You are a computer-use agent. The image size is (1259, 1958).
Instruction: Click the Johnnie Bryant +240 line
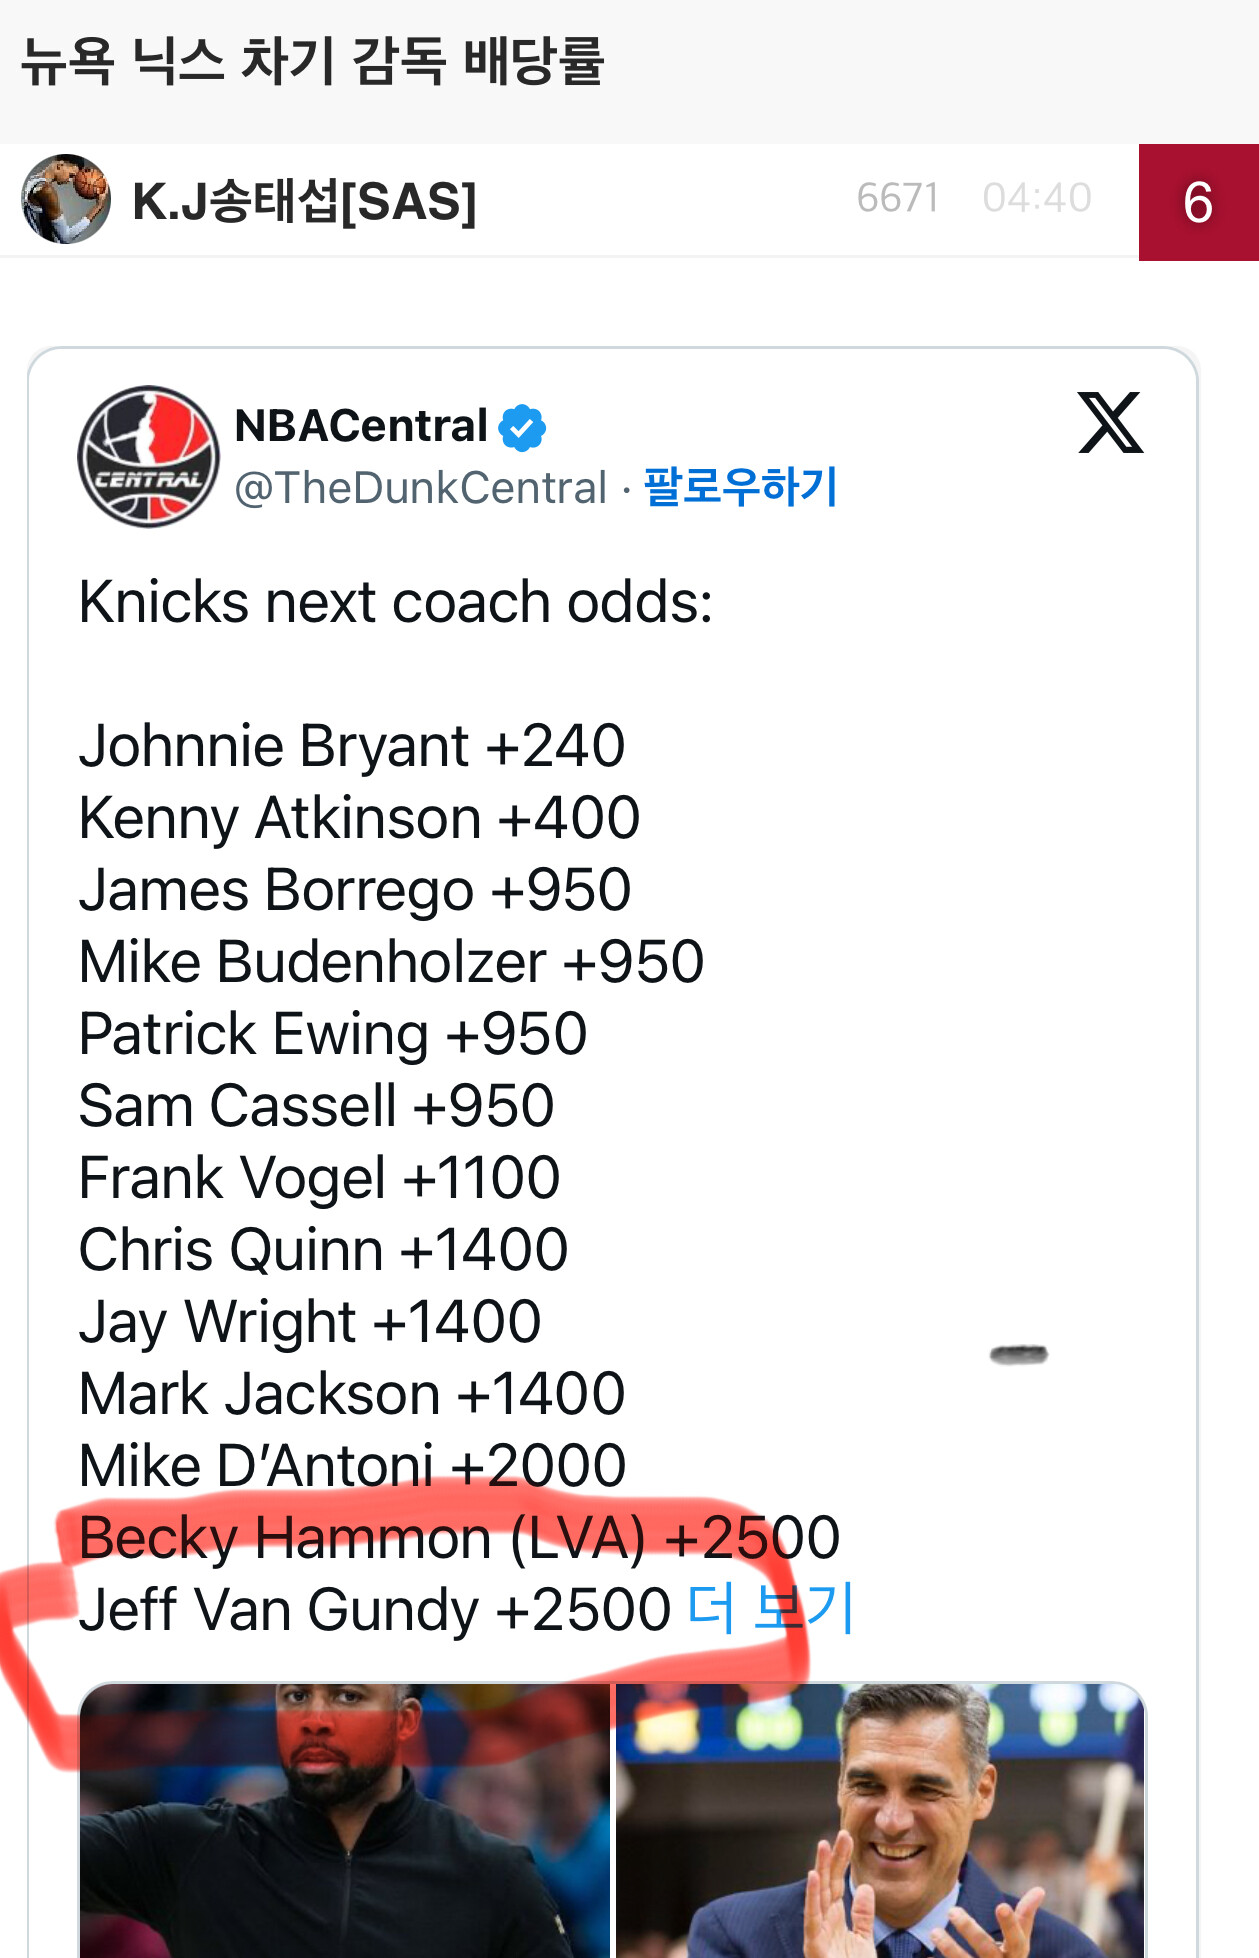352,746
